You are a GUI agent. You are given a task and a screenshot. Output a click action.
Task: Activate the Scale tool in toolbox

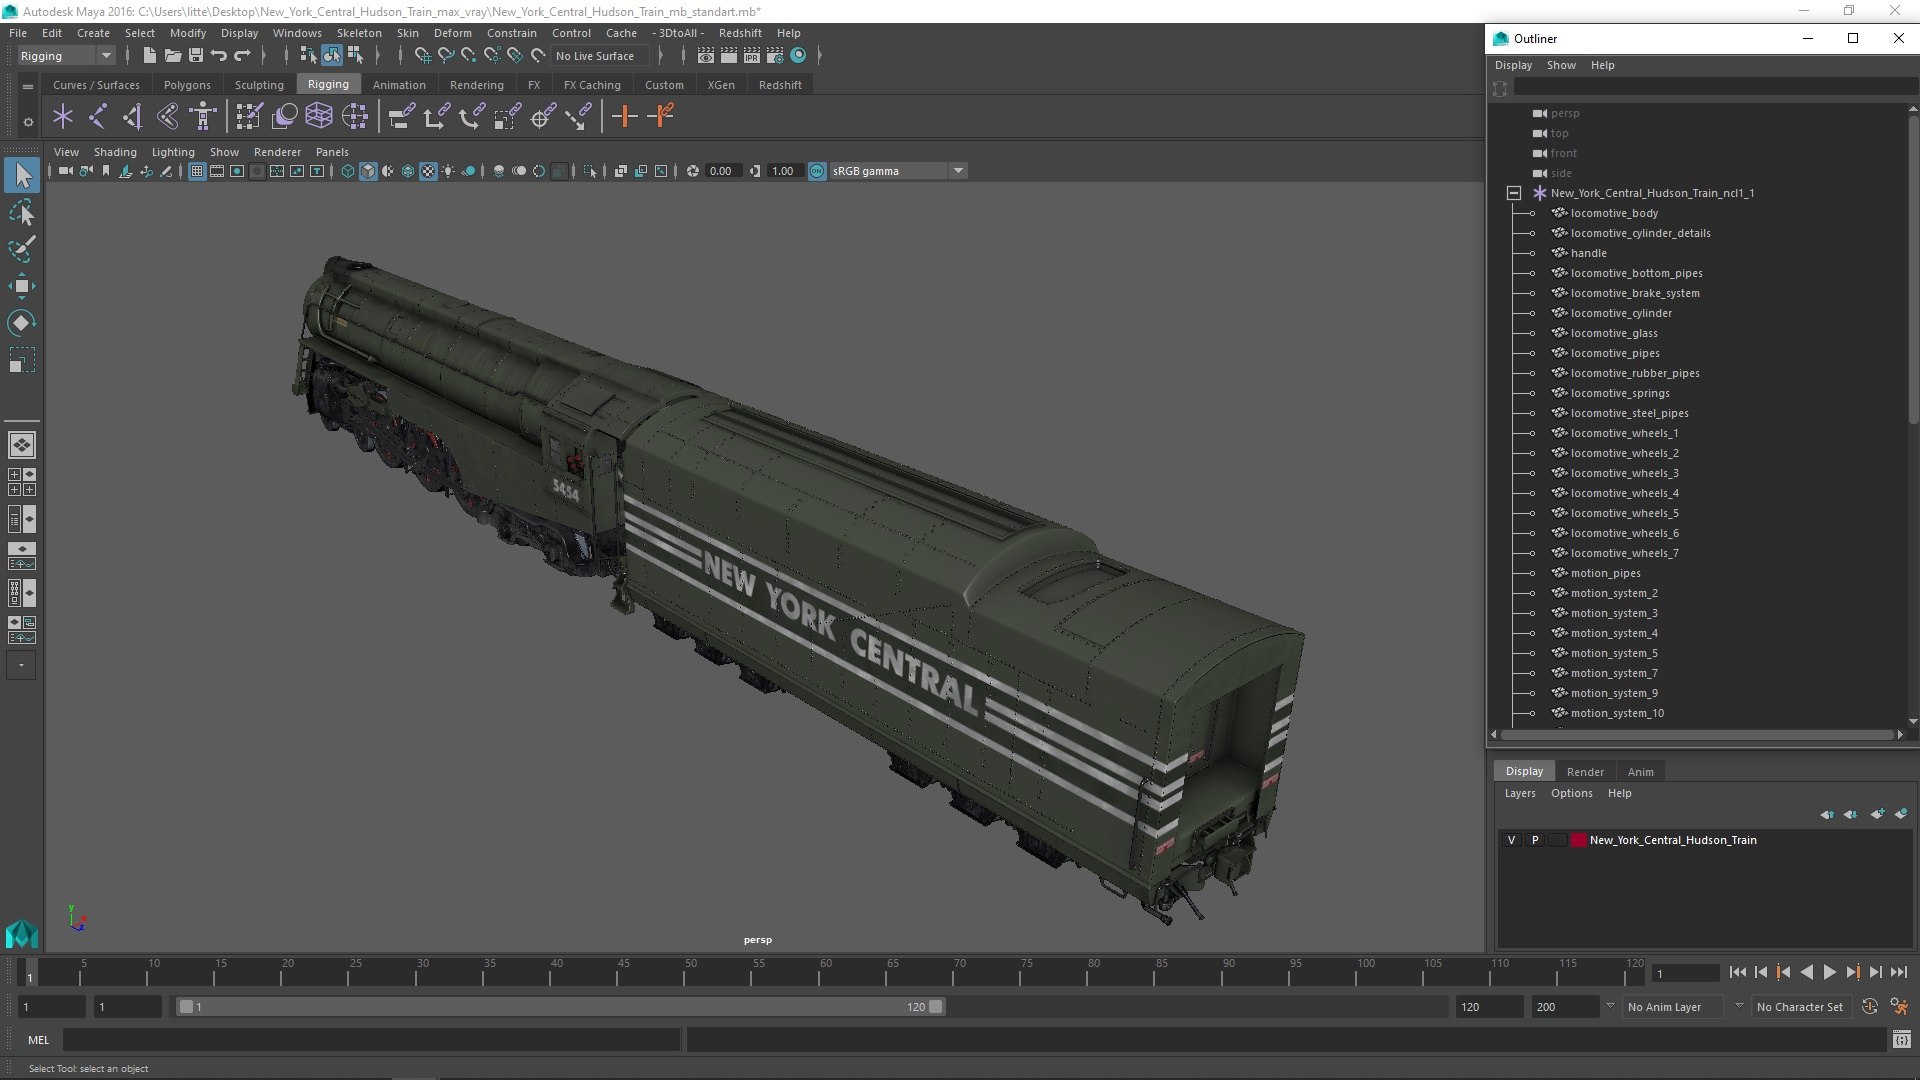(x=22, y=360)
